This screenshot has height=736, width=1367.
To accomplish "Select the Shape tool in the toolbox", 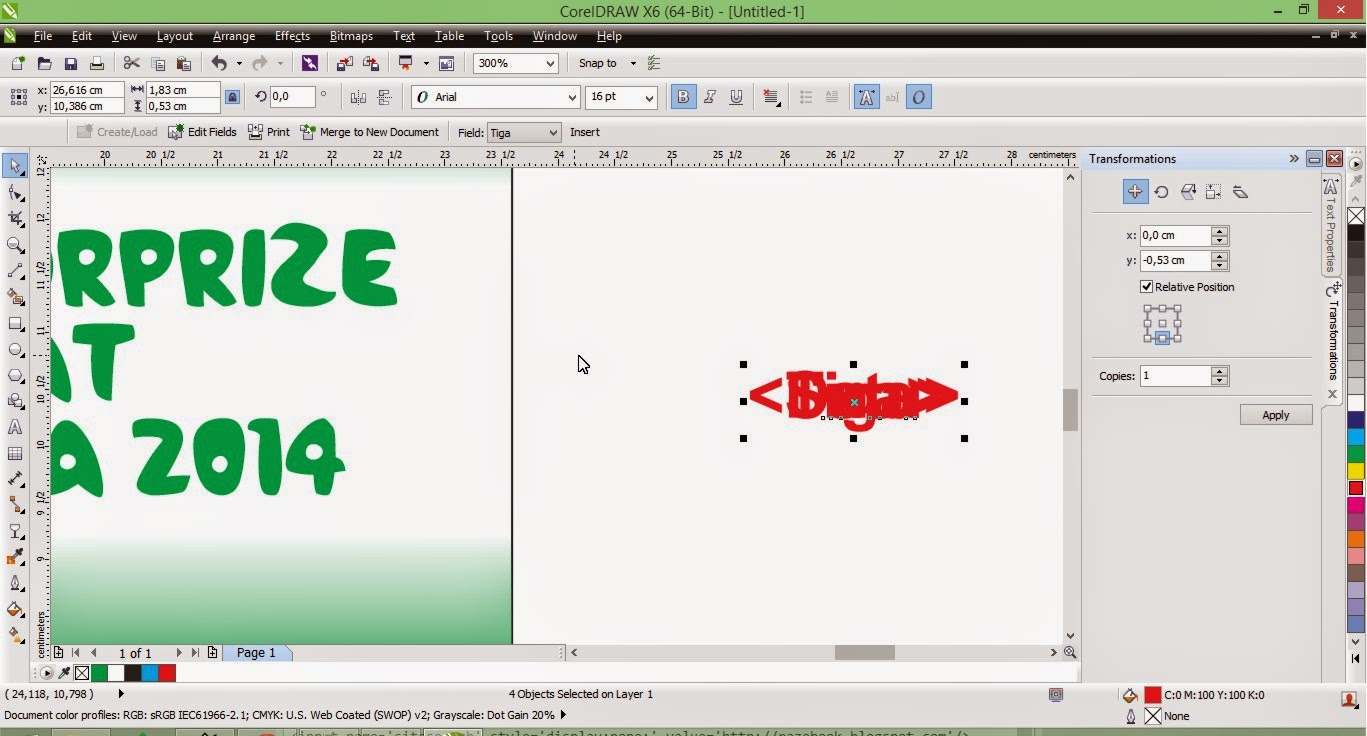I will [x=15, y=193].
